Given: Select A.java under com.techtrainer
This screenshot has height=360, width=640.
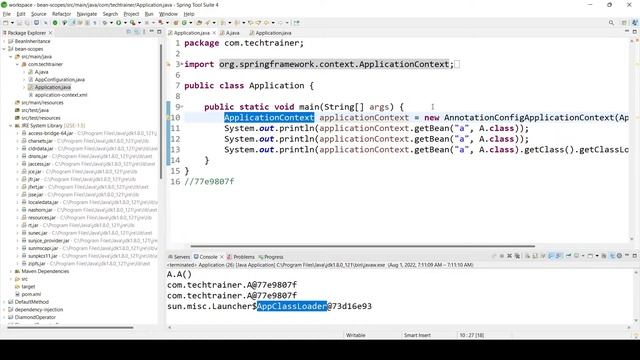Looking at the screenshot, I should [41, 72].
